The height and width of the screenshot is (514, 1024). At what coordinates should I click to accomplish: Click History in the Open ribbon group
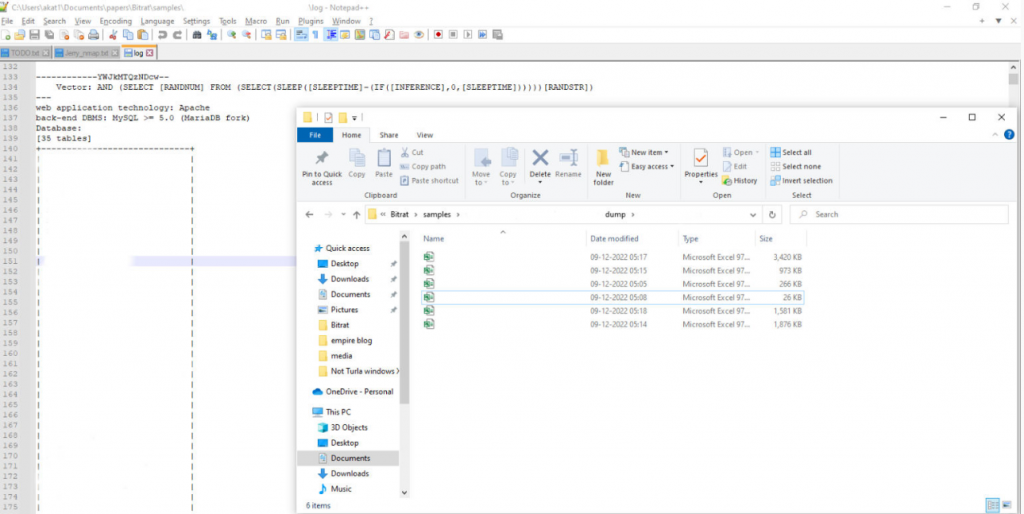[x=739, y=181]
